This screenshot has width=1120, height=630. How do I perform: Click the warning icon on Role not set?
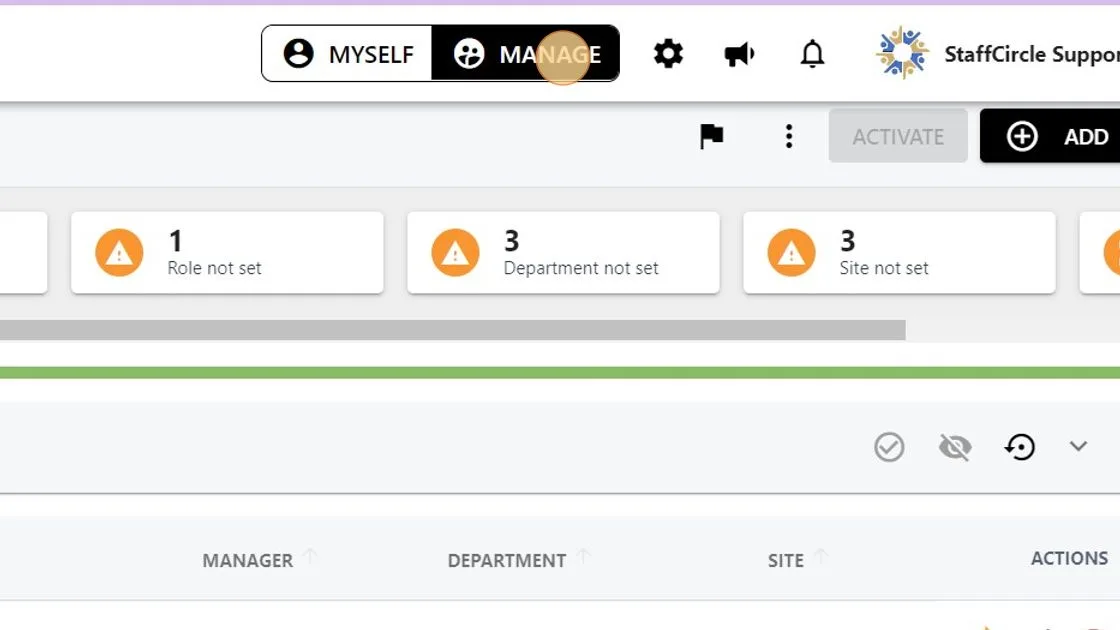pyautogui.click(x=119, y=252)
